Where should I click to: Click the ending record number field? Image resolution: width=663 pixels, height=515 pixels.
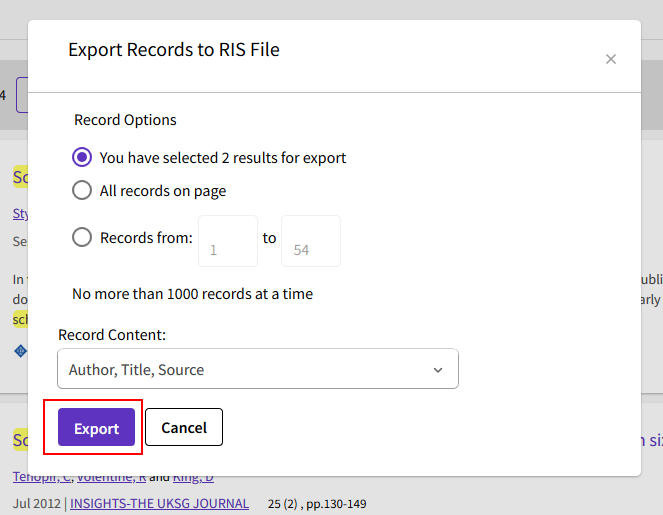click(311, 241)
